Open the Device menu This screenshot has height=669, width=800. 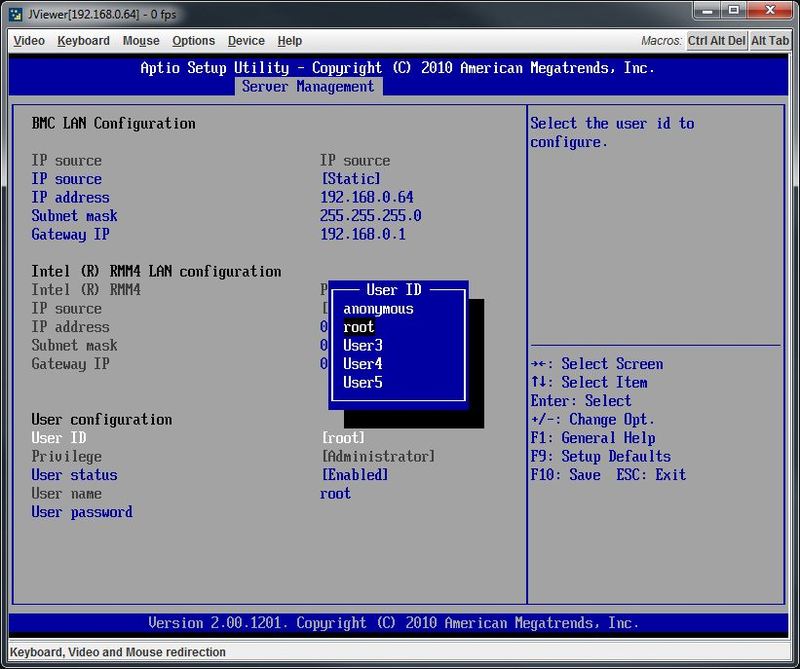tap(246, 41)
